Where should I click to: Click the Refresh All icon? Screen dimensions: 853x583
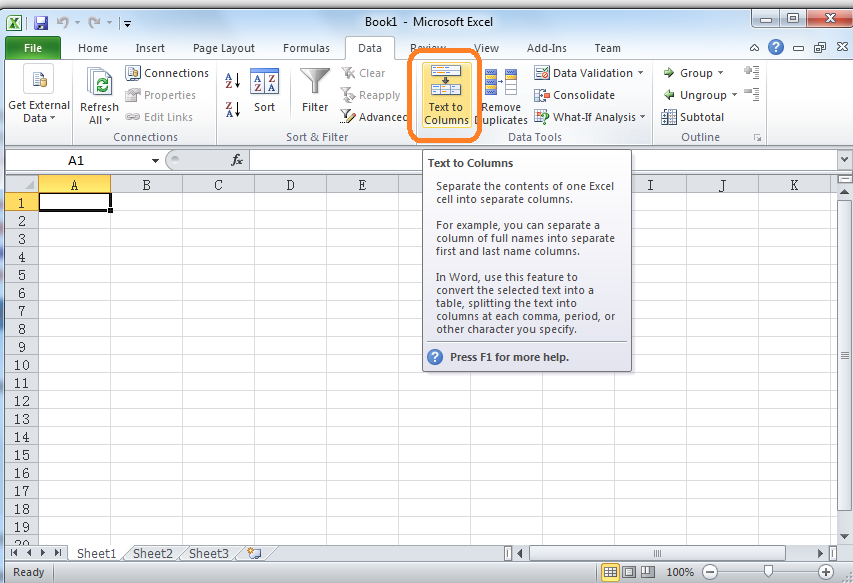coord(100,83)
